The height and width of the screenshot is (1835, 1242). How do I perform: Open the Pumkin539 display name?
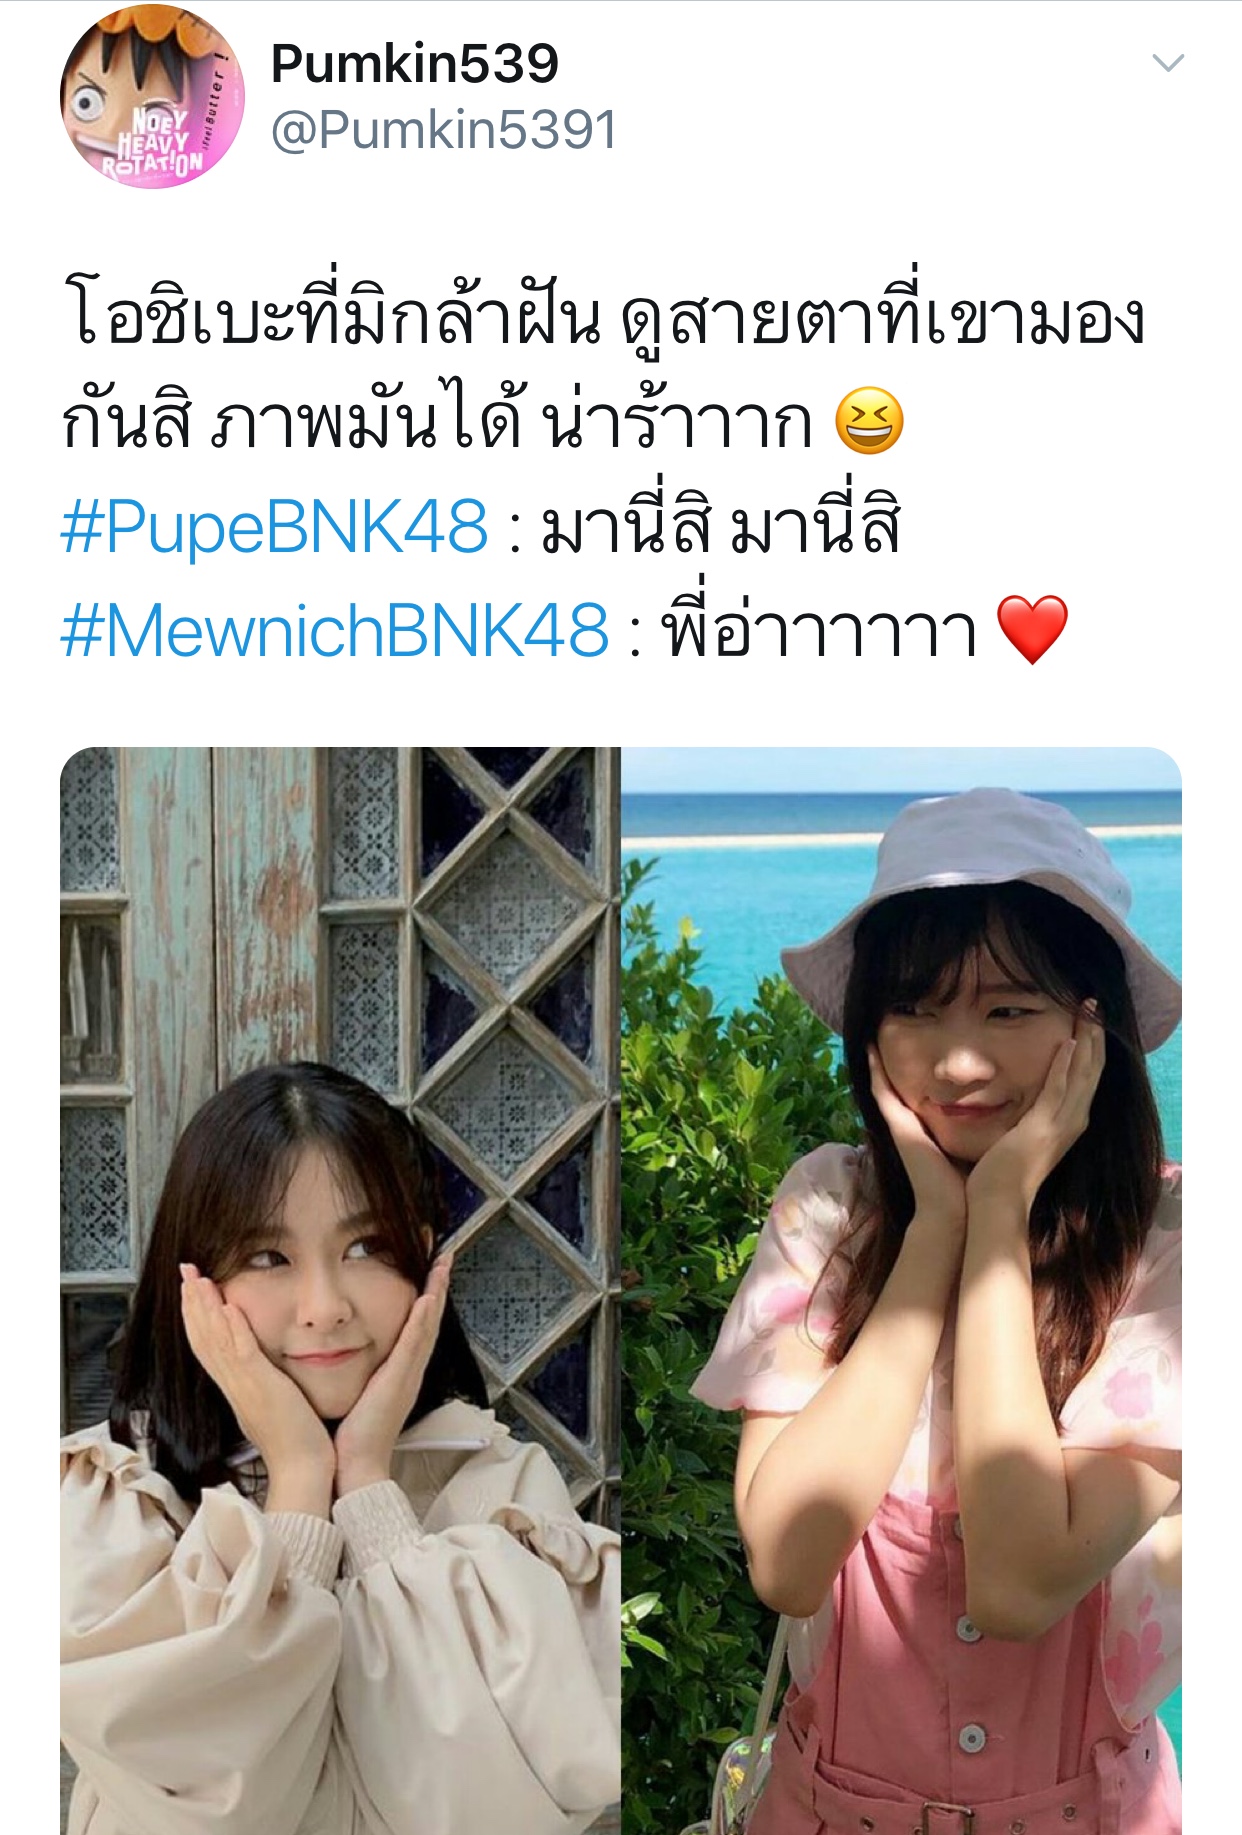pos(414,64)
